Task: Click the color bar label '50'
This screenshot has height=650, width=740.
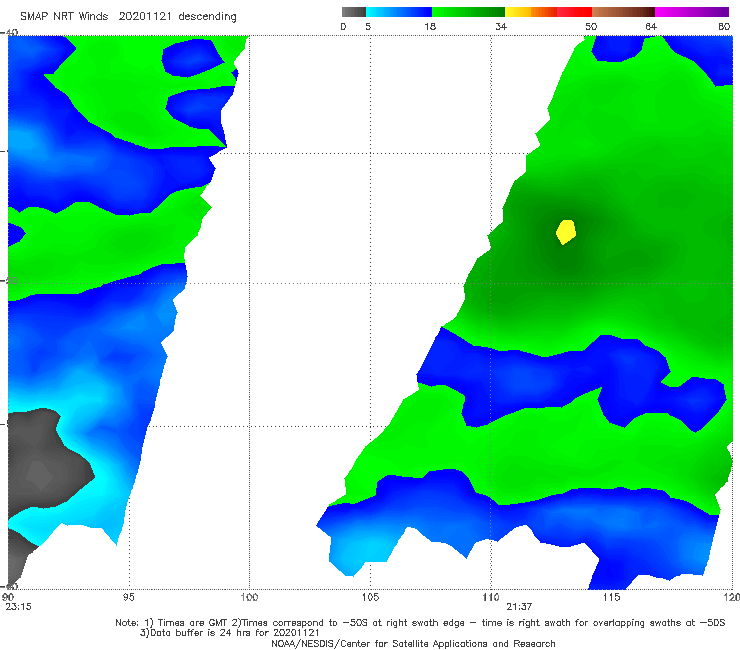Action: pos(591,26)
